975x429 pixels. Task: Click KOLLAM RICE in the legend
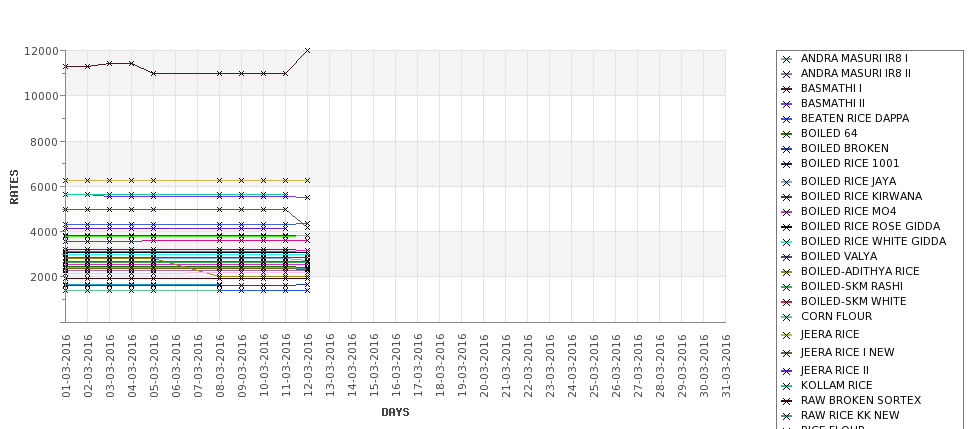pos(836,385)
